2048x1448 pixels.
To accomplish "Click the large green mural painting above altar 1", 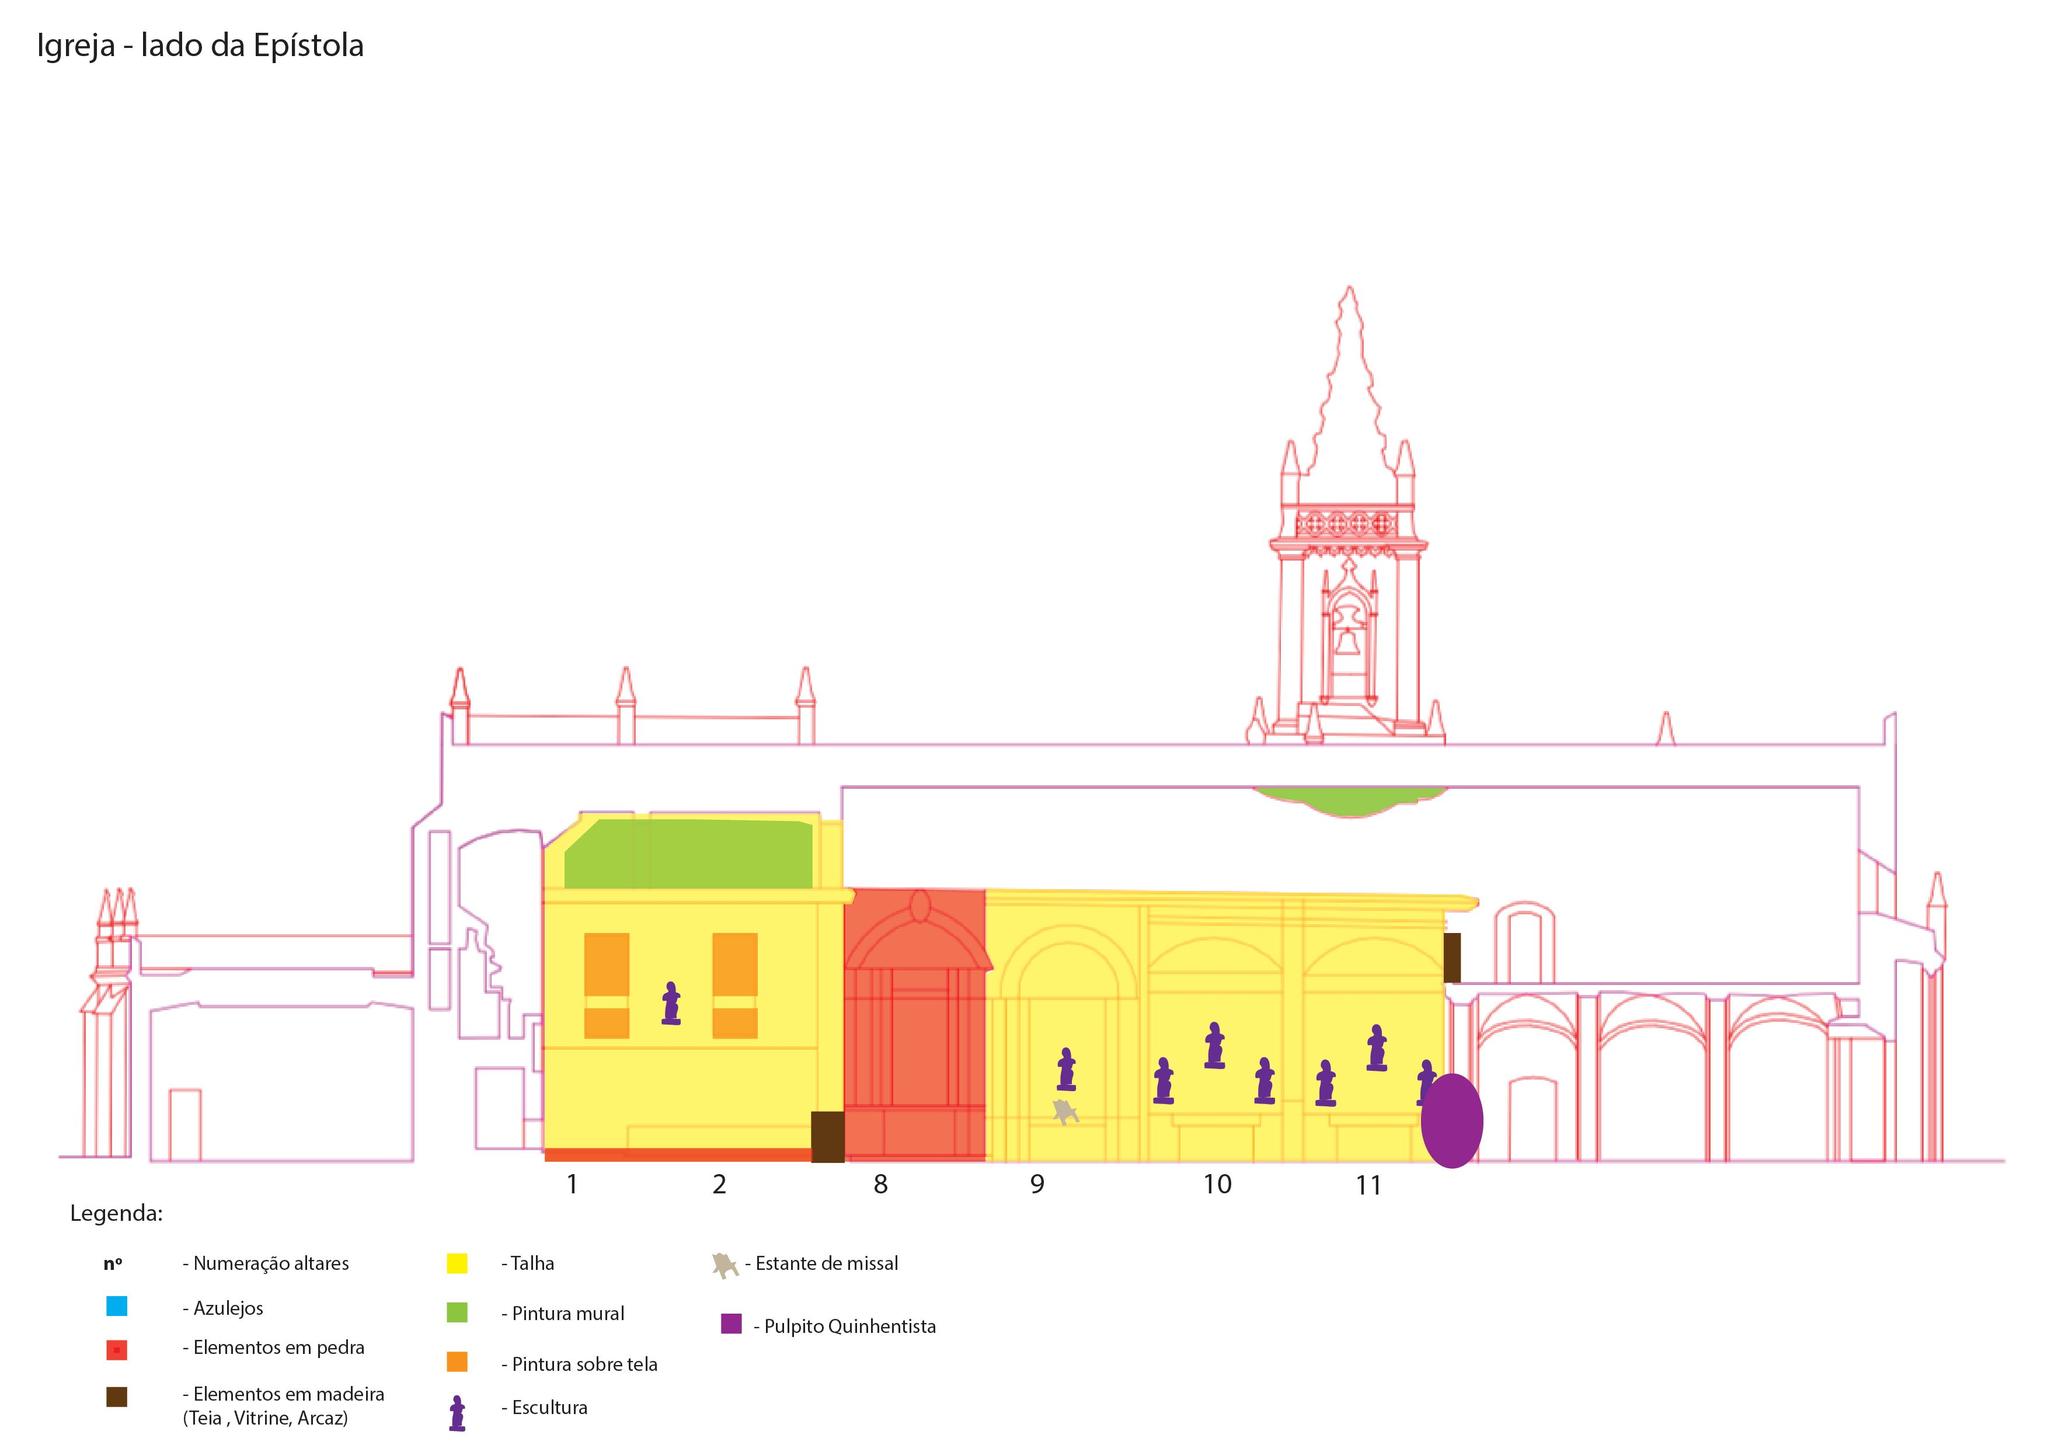I will tap(688, 853).
